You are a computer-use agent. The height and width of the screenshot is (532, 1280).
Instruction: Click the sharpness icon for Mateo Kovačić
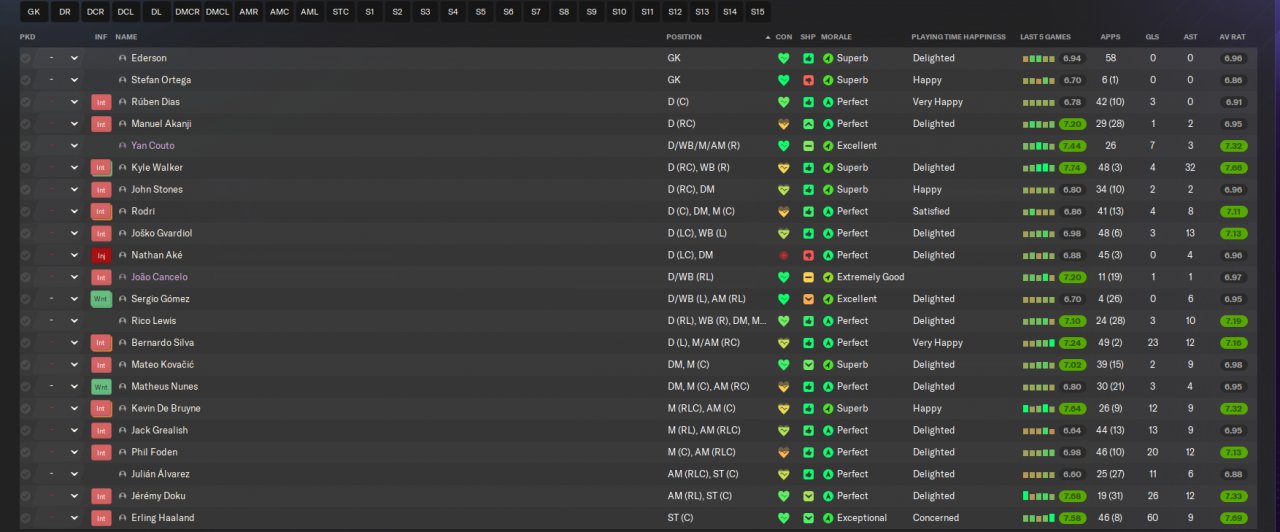pos(808,365)
